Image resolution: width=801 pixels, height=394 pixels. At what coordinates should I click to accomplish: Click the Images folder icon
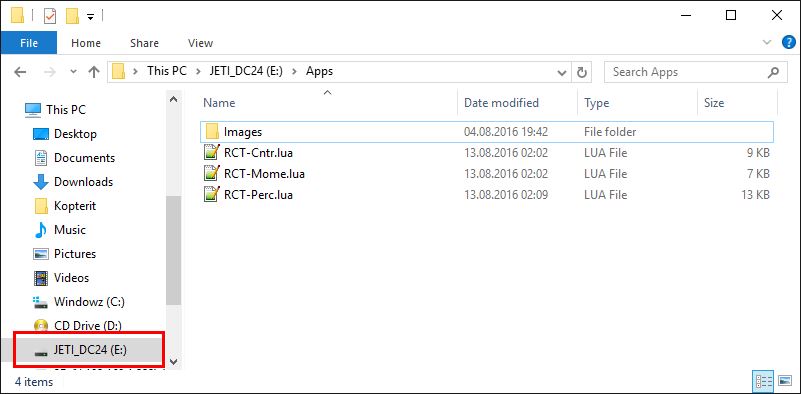[x=212, y=132]
